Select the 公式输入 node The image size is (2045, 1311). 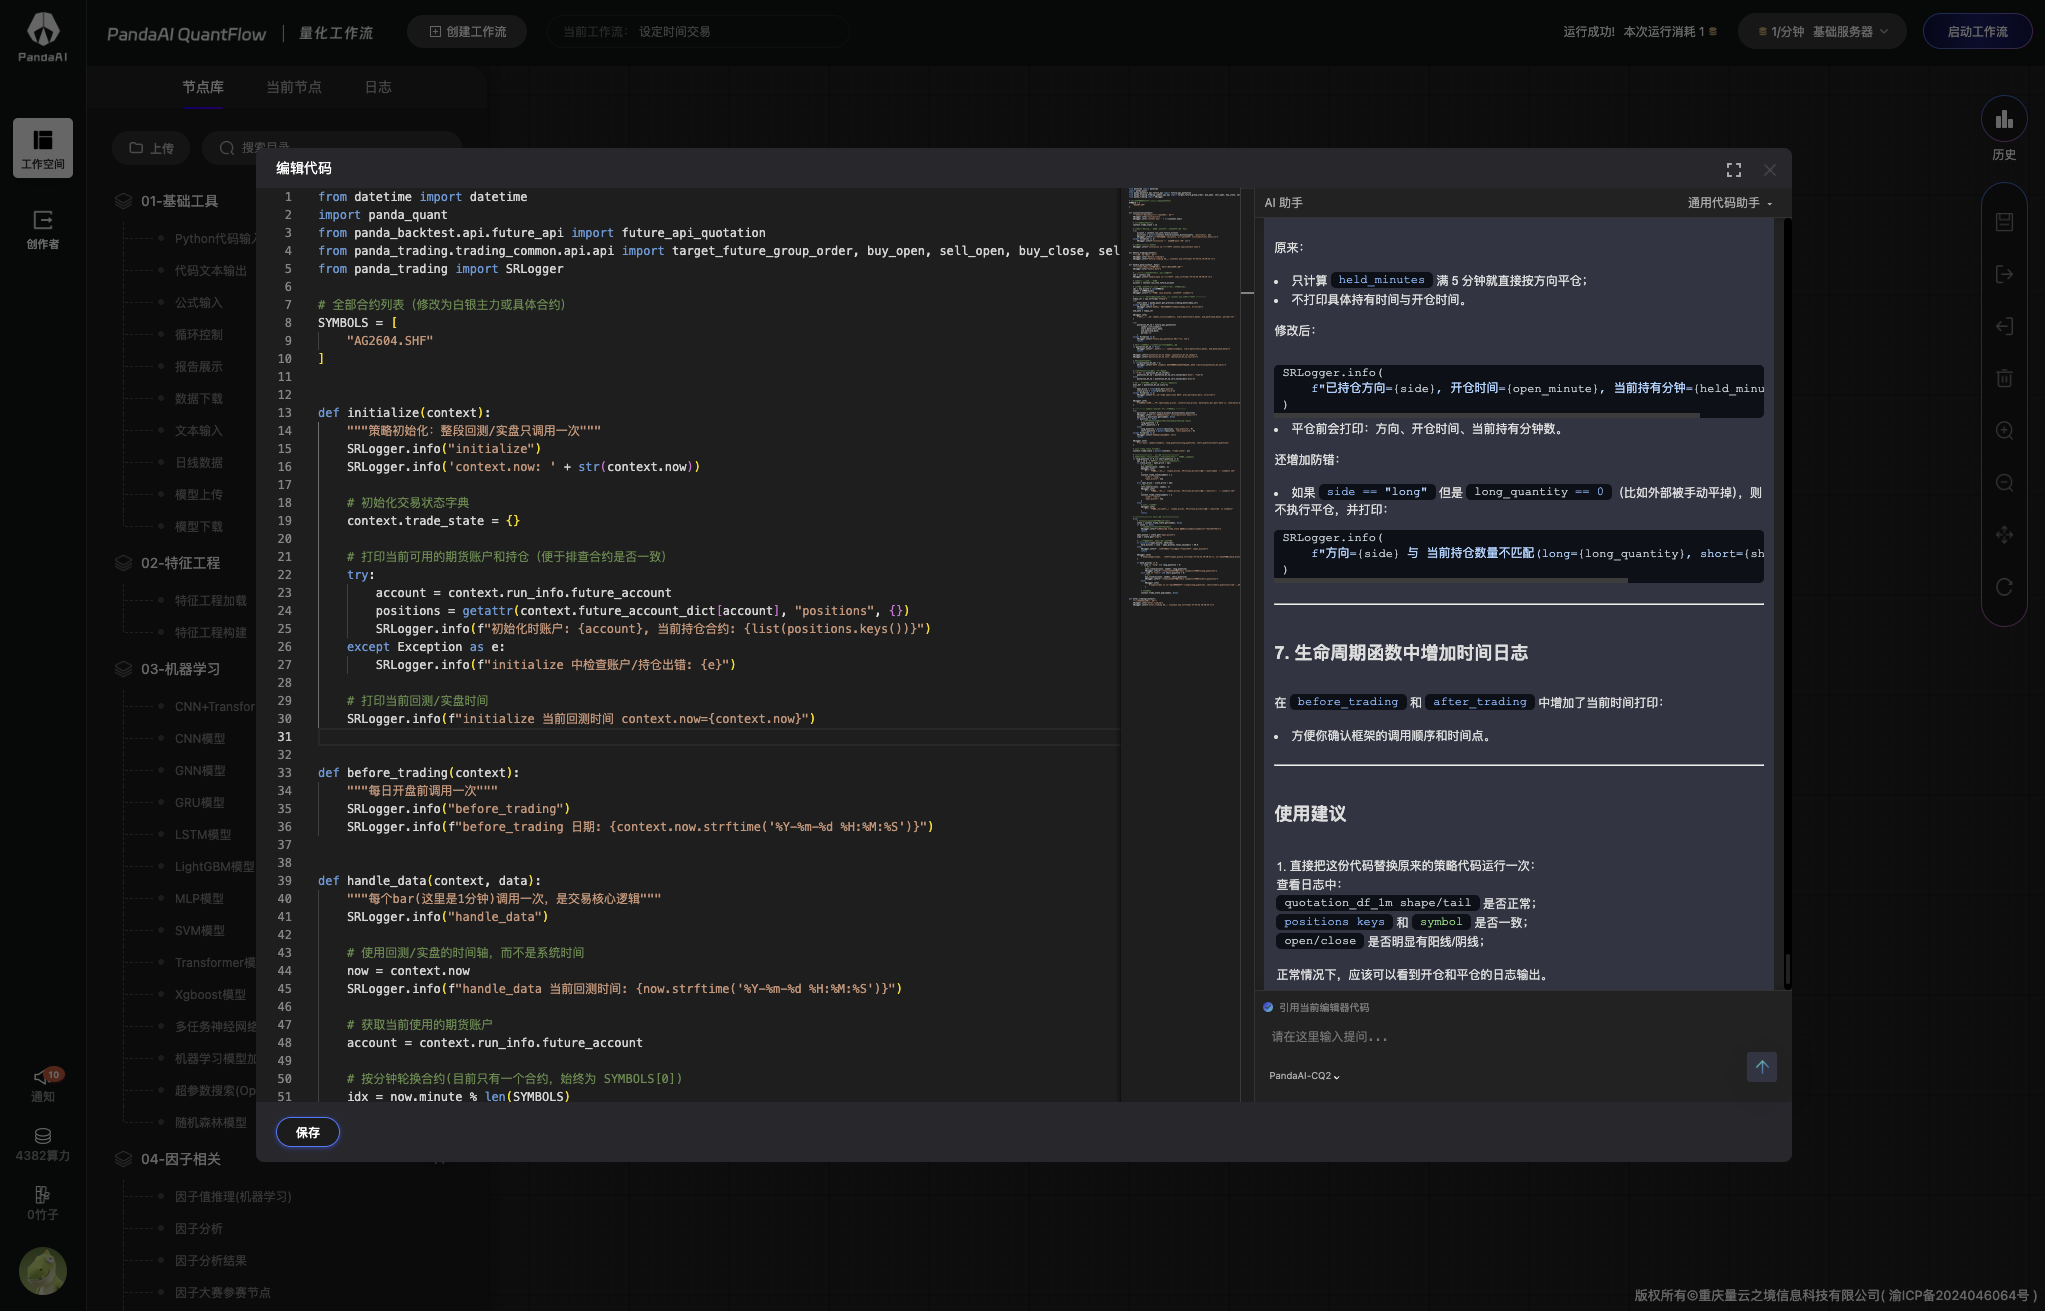pos(198,303)
